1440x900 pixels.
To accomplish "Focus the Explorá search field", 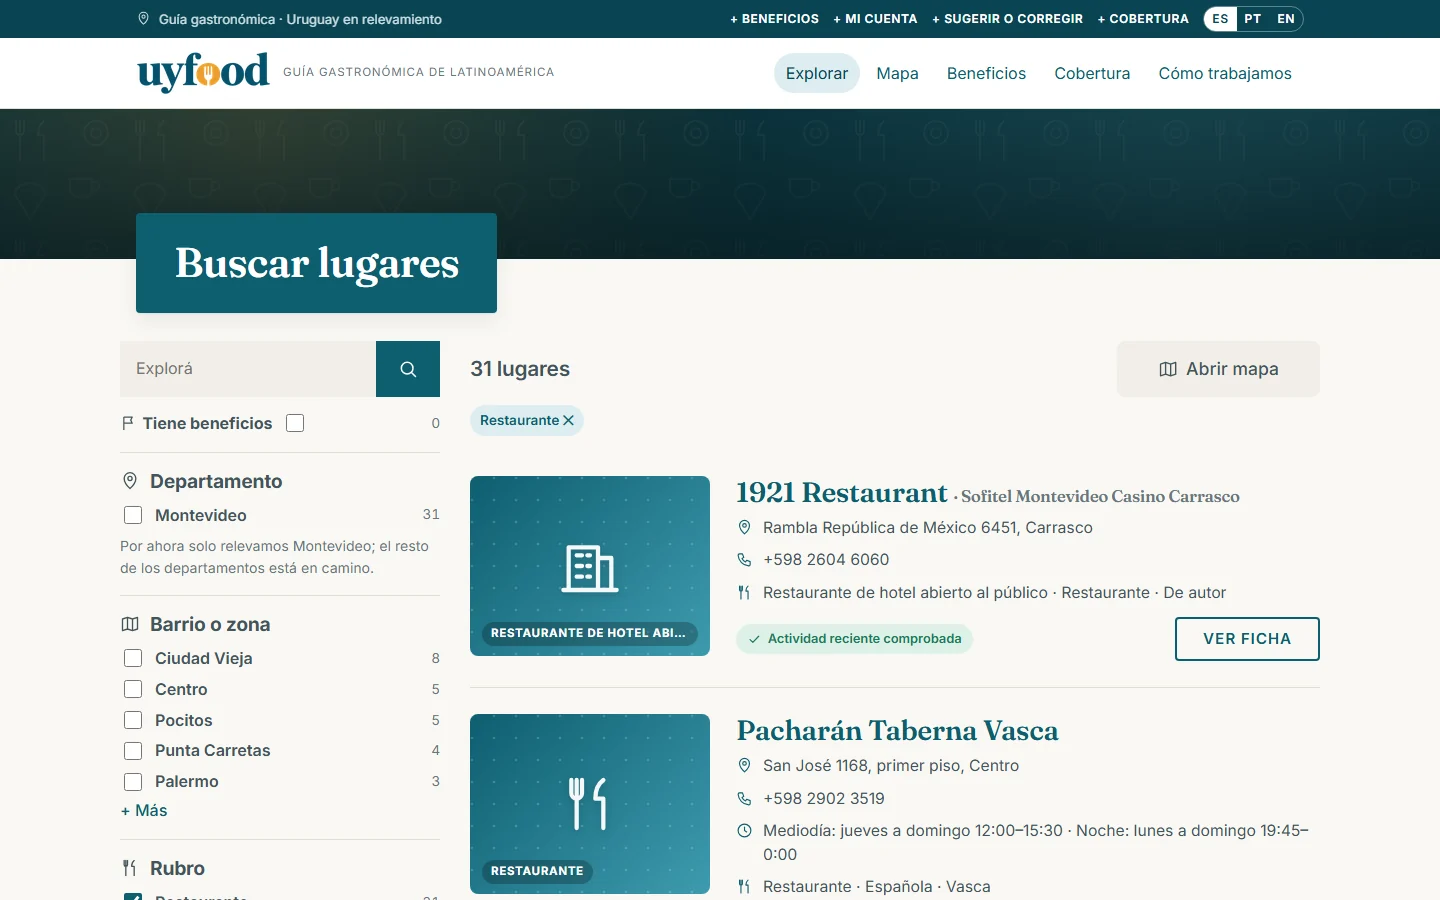I will click(x=248, y=369).
